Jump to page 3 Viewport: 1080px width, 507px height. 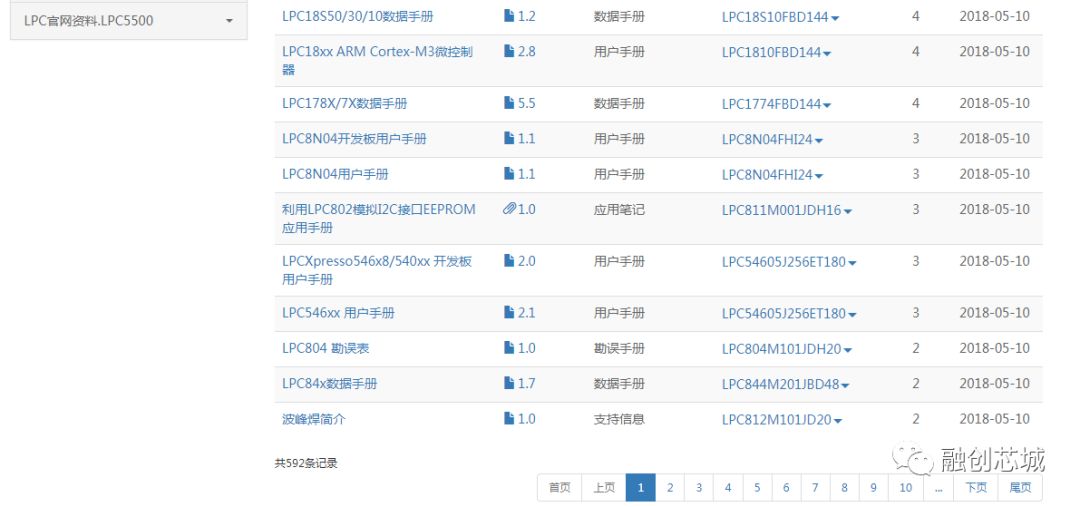tap(698, 488)
